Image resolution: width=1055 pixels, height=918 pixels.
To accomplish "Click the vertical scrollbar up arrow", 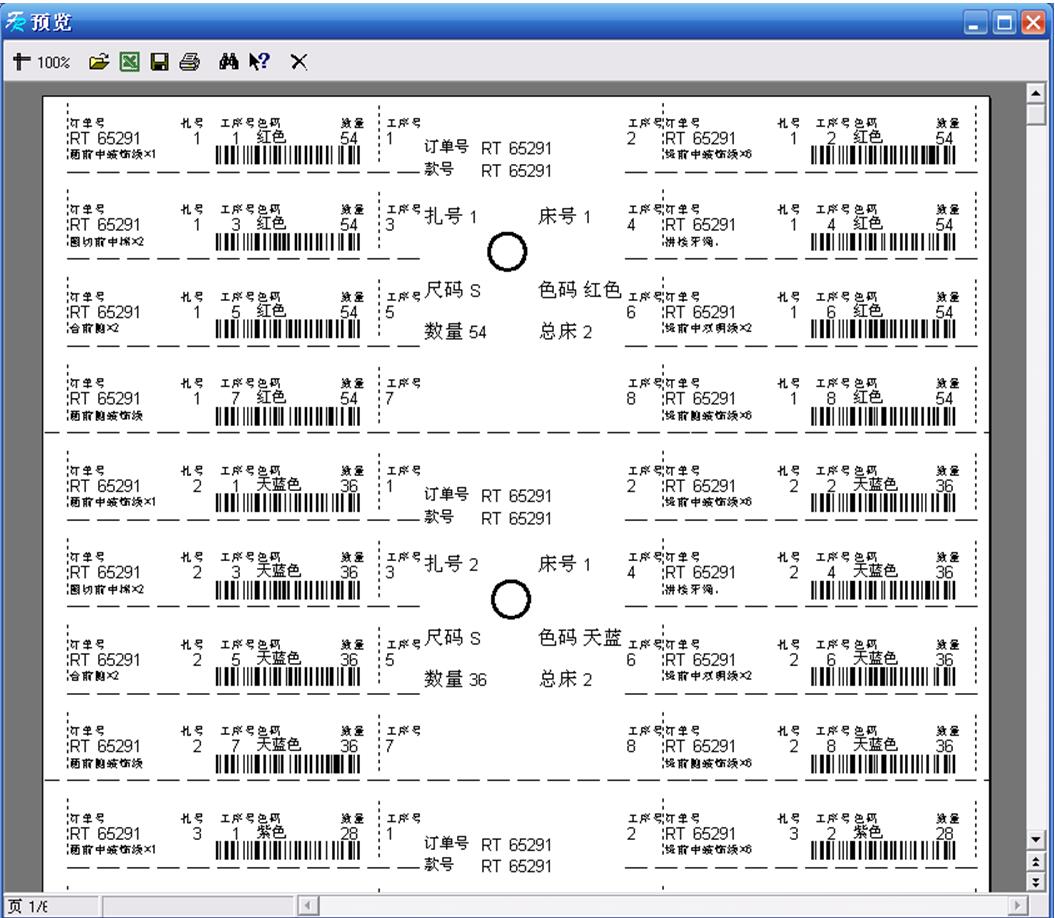I will (1037, 93).
